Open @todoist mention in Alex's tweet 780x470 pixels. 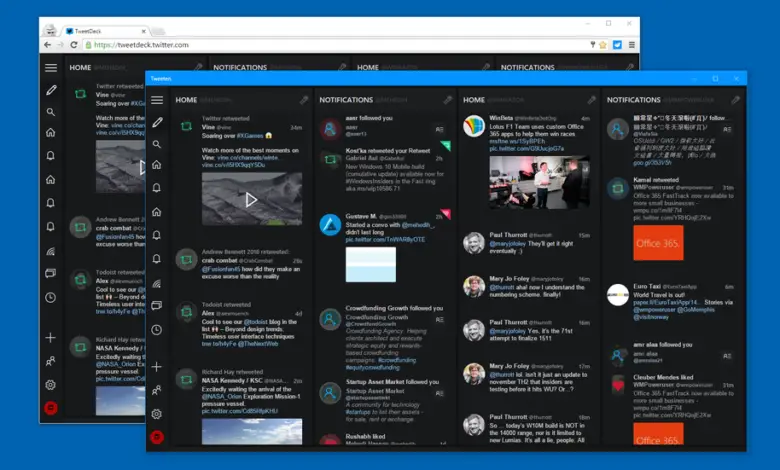pos(256,322)
